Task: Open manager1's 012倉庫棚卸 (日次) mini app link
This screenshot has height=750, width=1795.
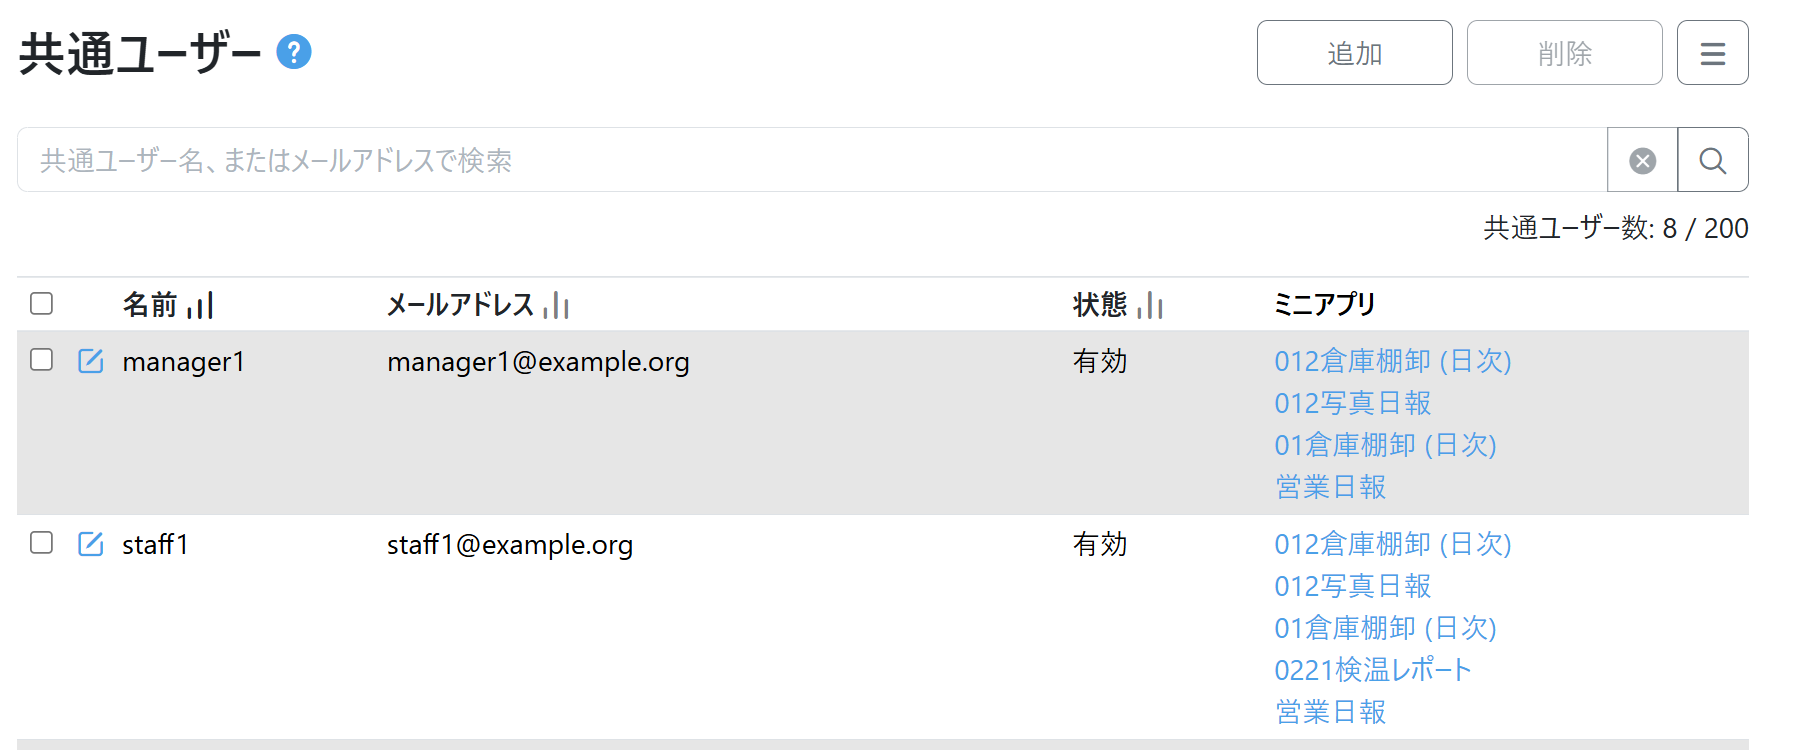Action: tap(1392, 361)
